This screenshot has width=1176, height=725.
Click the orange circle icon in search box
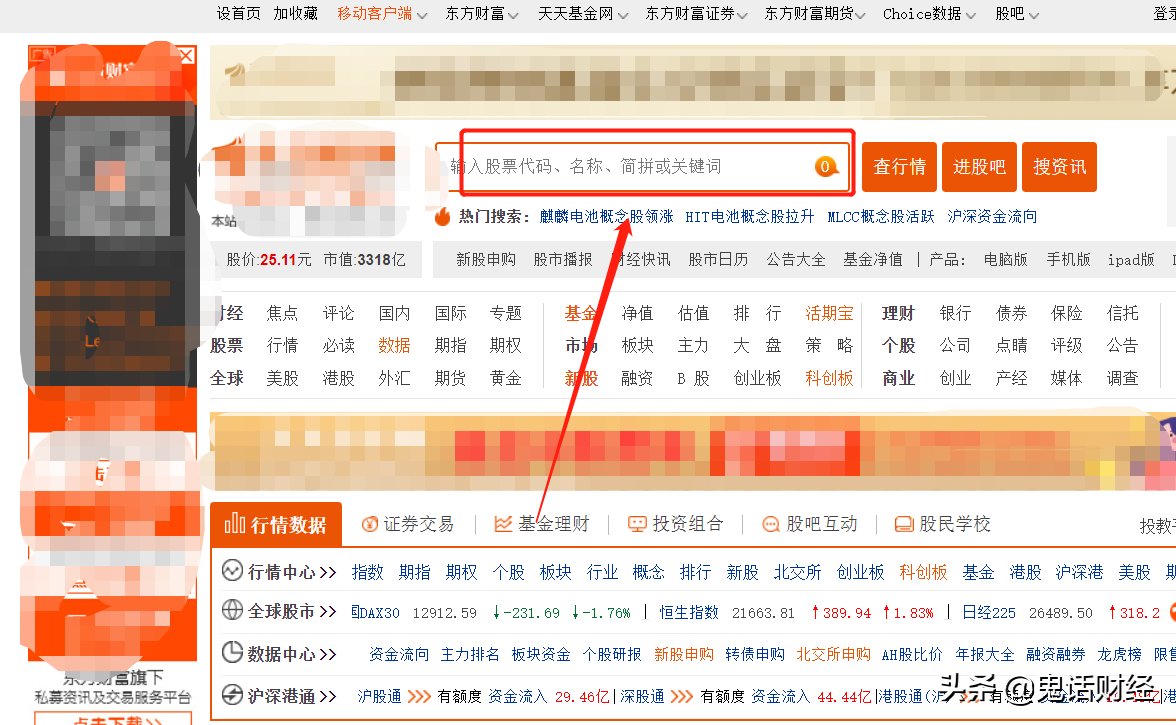(x=825, y=166)
